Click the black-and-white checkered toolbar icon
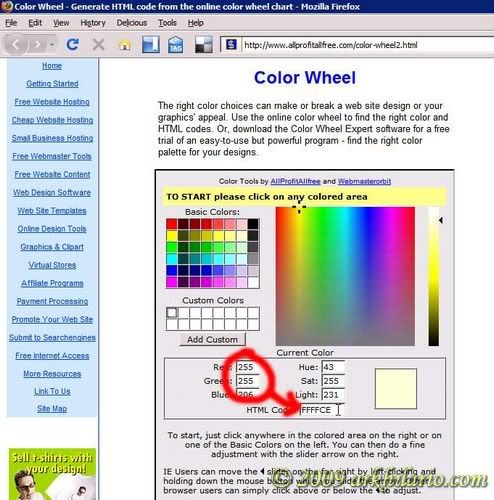Screen dimensions: 494x500 pos(204,44)
